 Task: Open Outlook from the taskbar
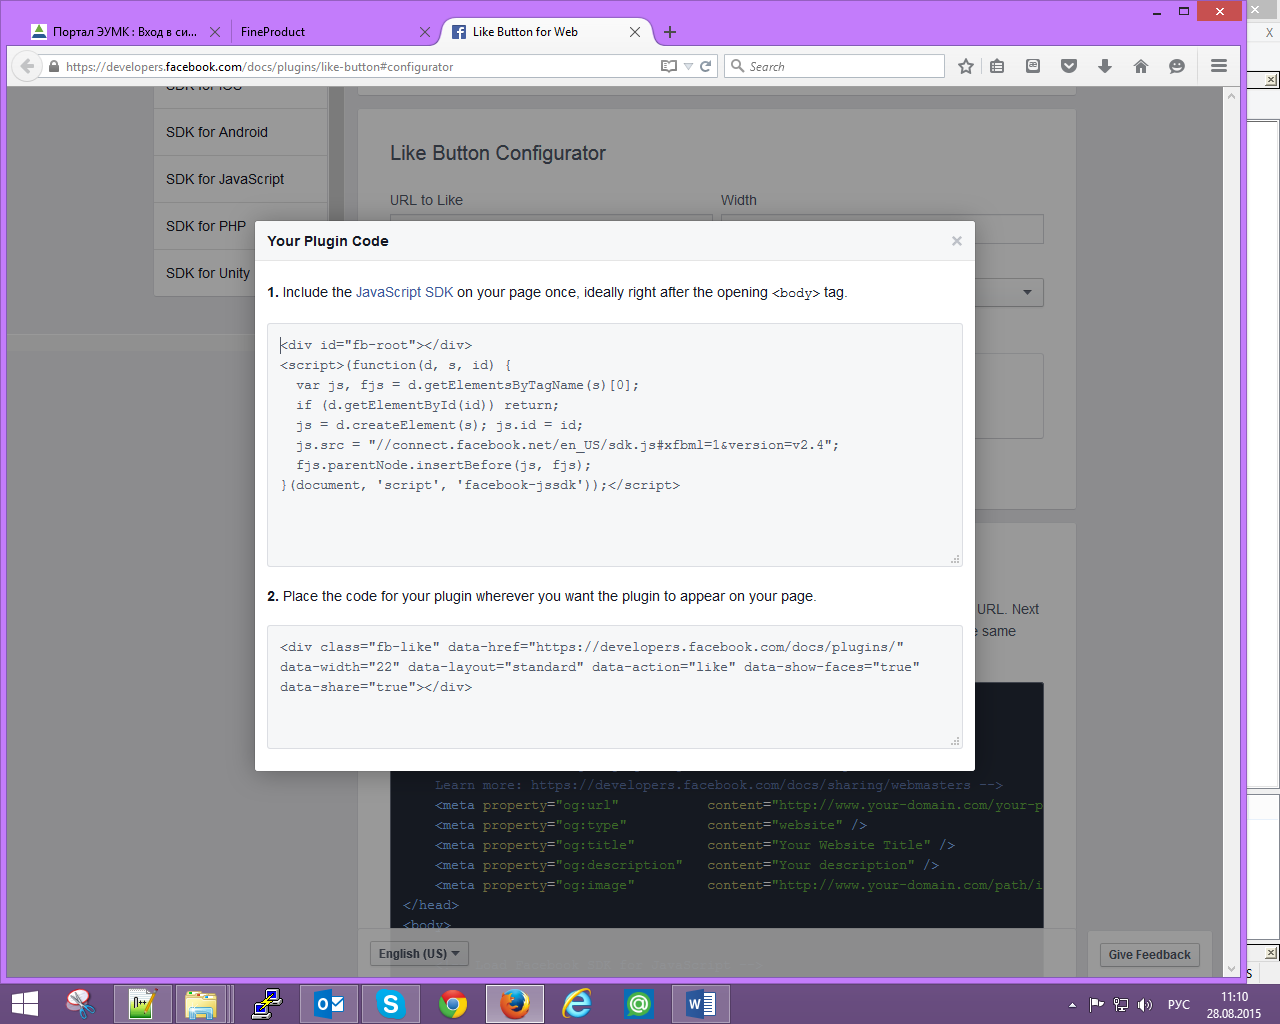329,1004
